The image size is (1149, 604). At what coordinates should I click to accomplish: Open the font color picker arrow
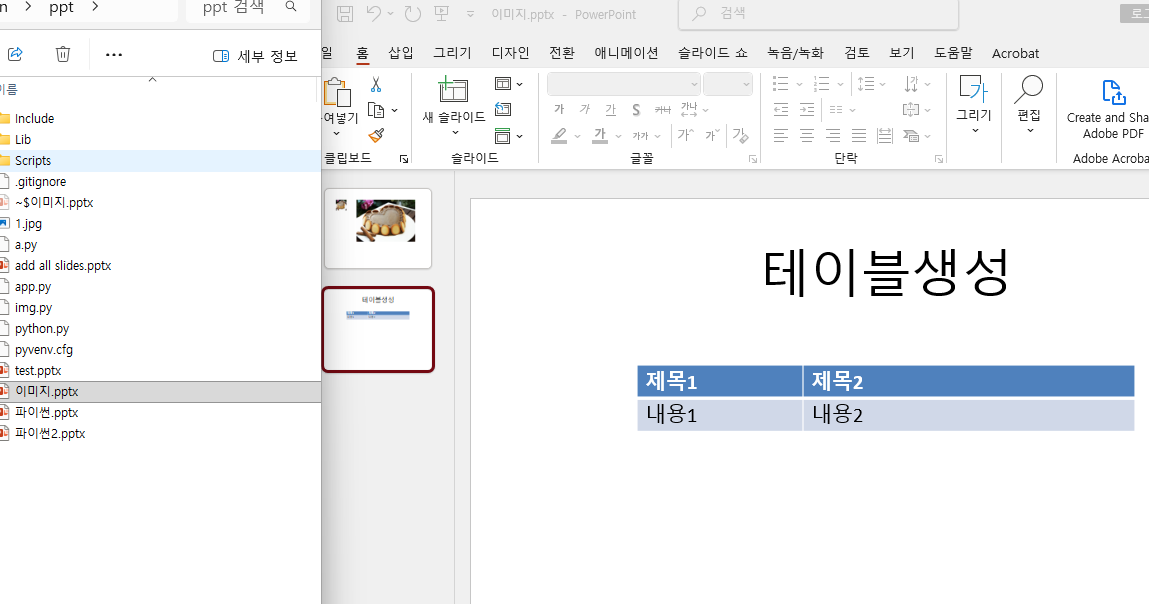(616, 136)
